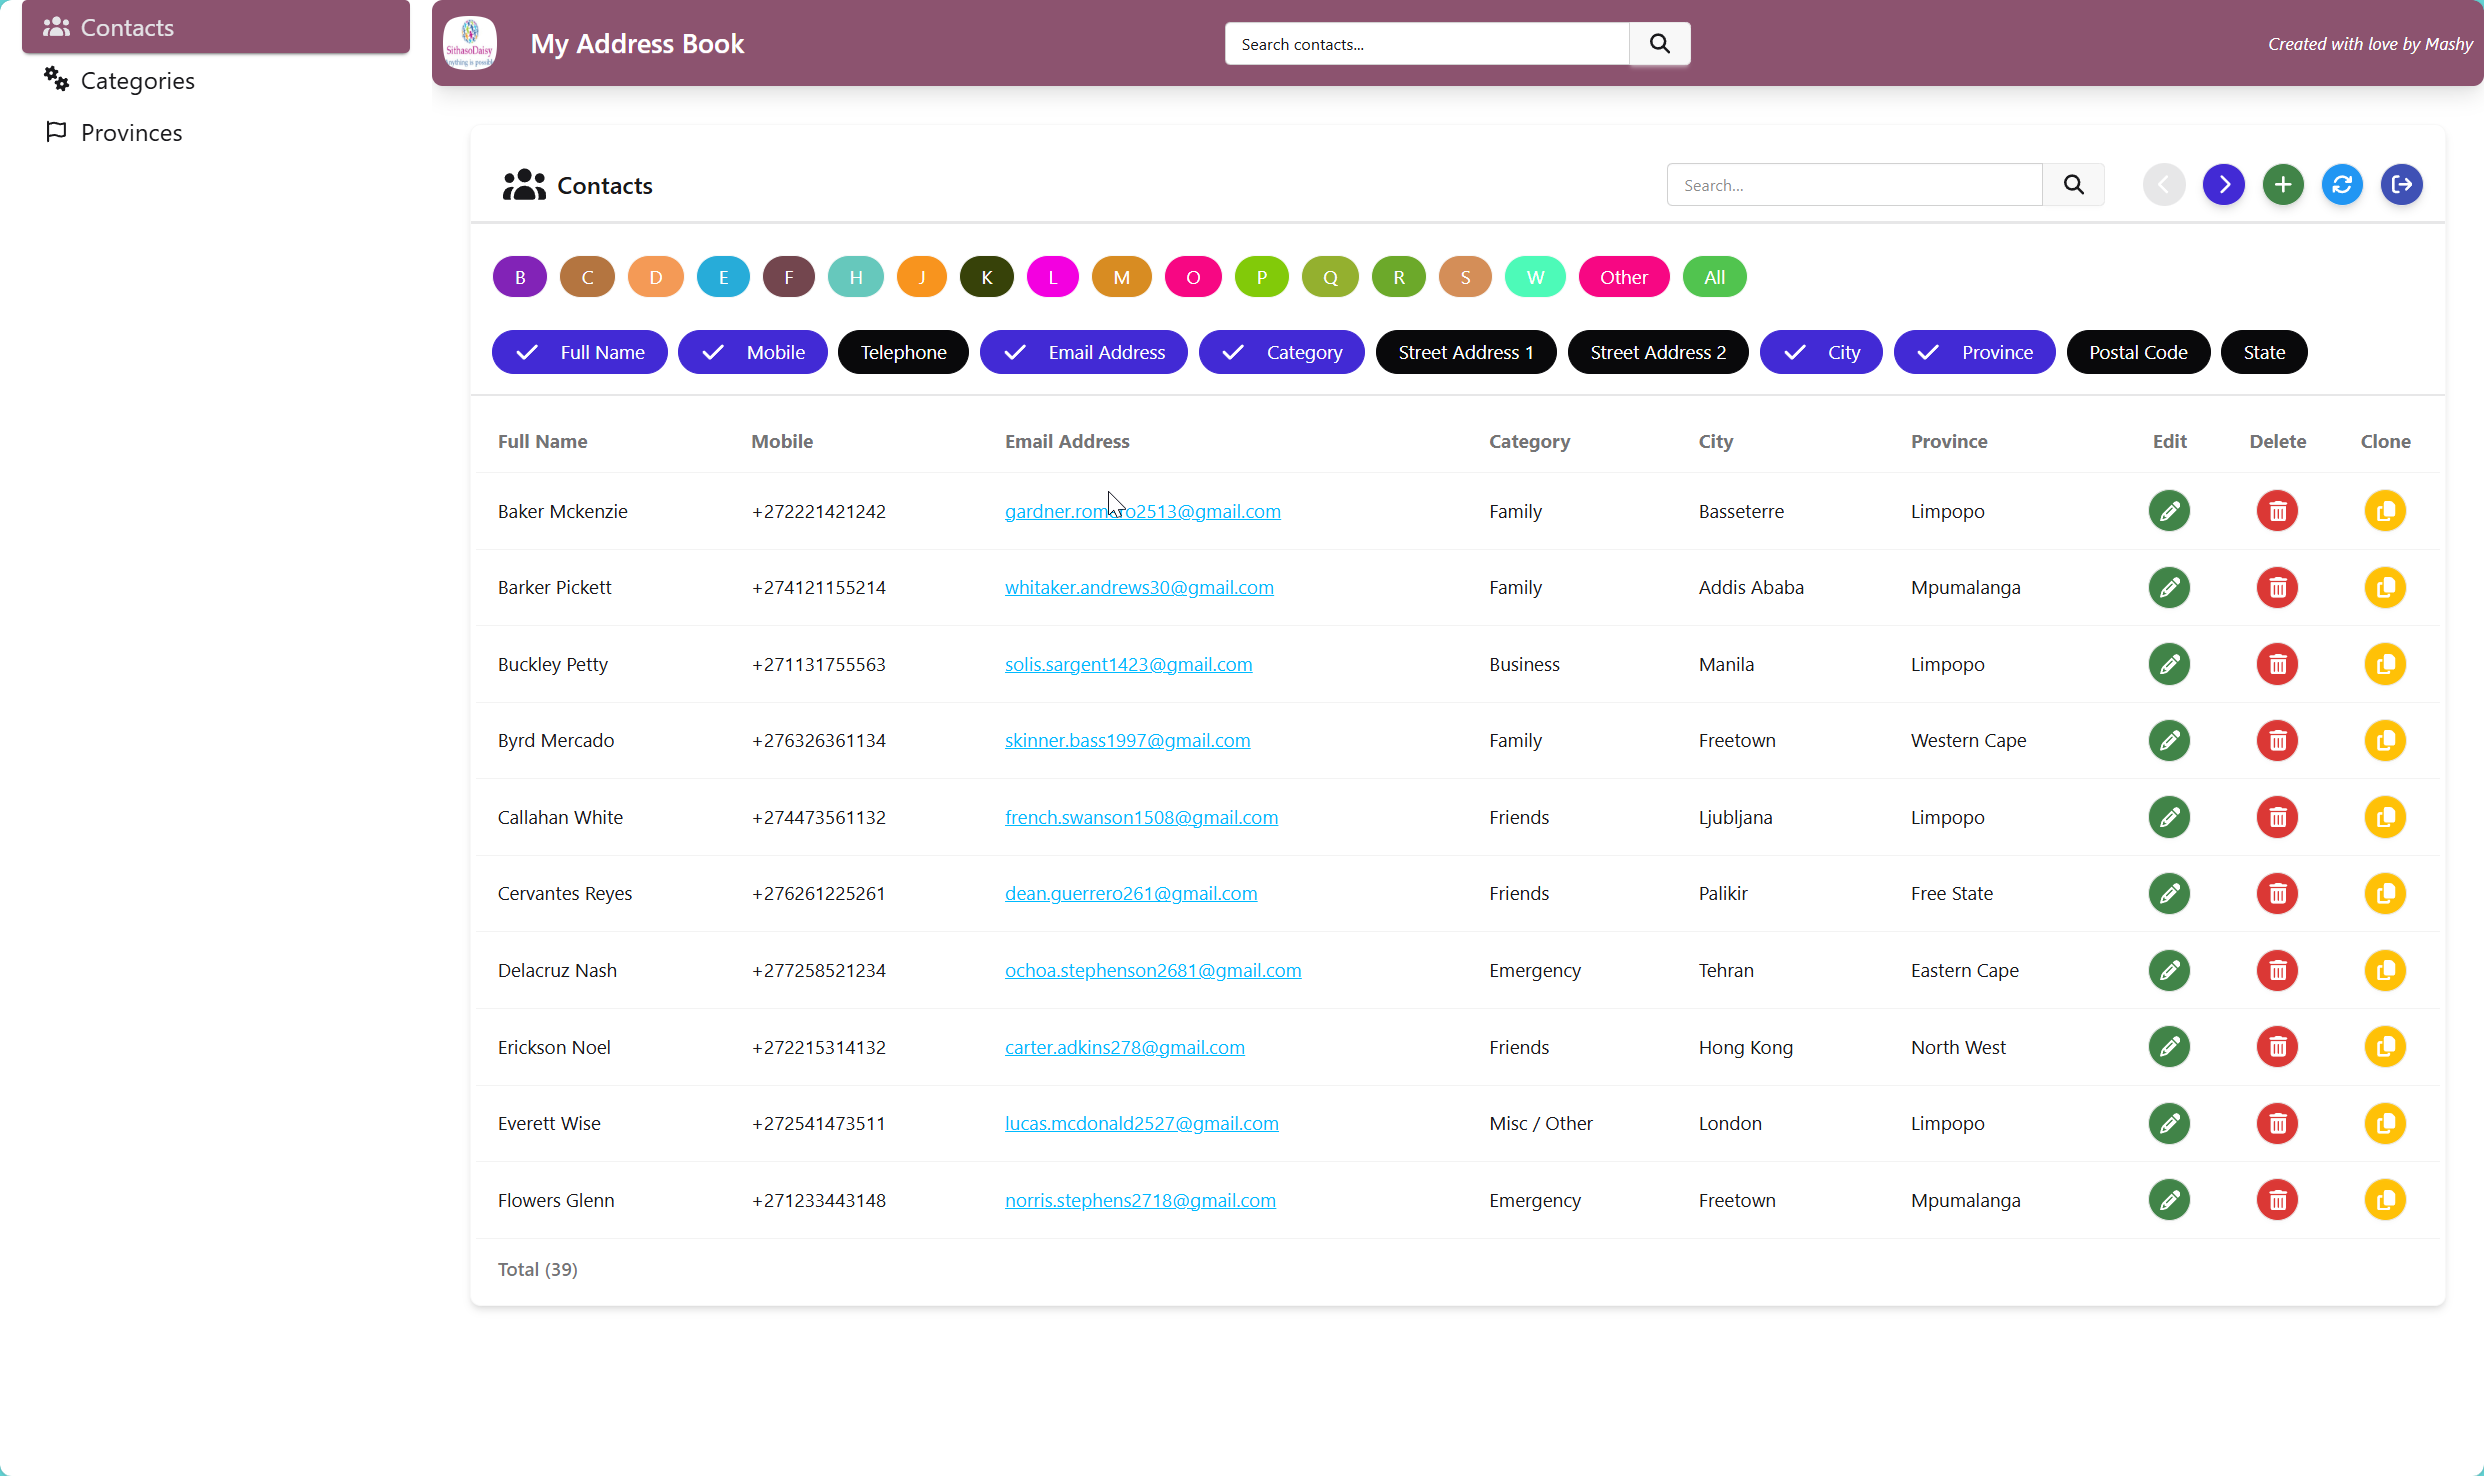Filter contacts by the pink Other letter badge
The width and height of the screenshot is (2484, 1476).
tap(1623, 277)
